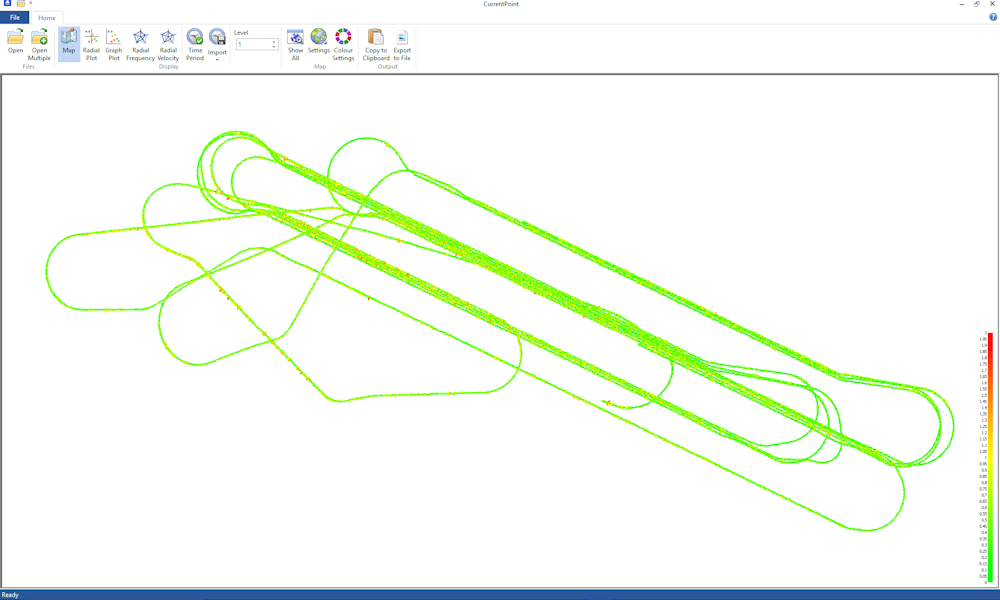The image size is (1000, 600).
Task: Expand the Import dropdown arrow
Action: [217, 59]
